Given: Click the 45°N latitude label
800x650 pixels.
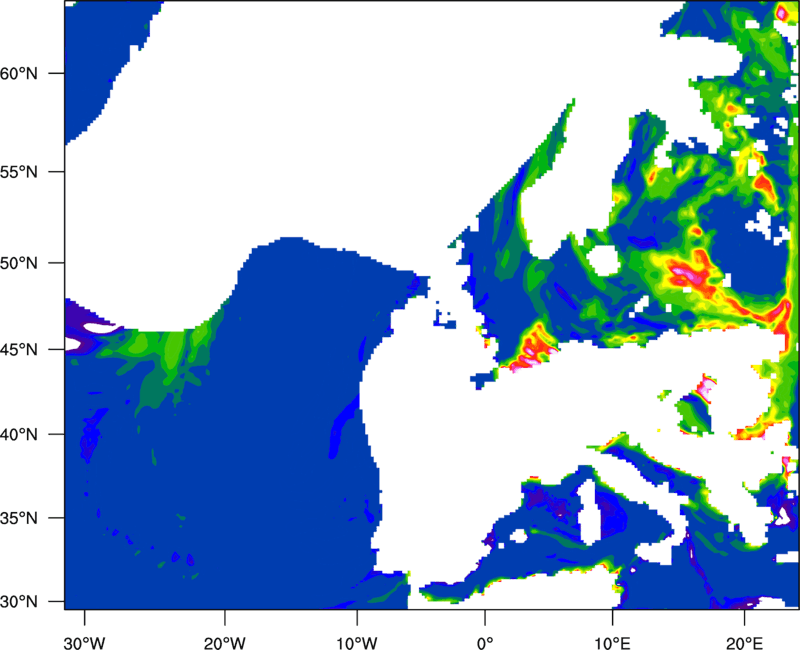Looking at the screenshot, I should (19, 350).
